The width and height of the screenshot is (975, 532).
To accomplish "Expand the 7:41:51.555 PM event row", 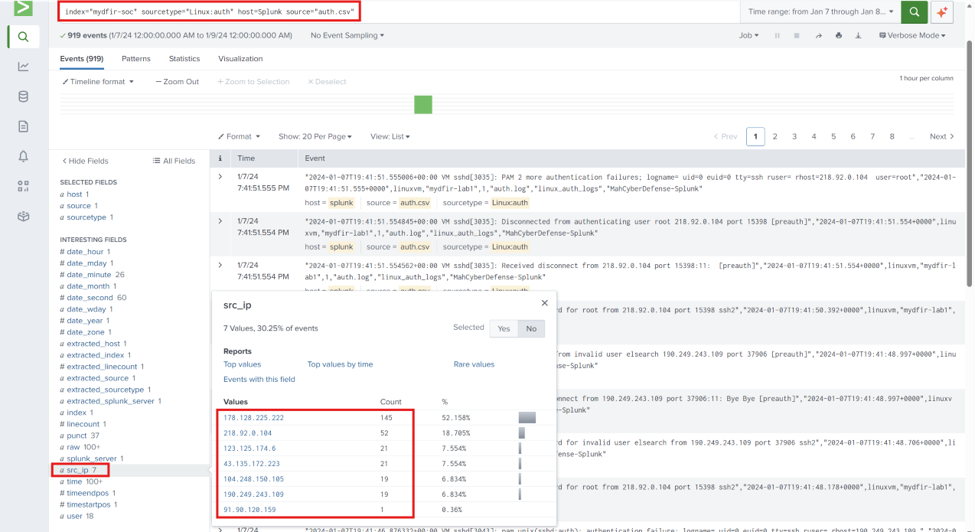I will point(220,177).
